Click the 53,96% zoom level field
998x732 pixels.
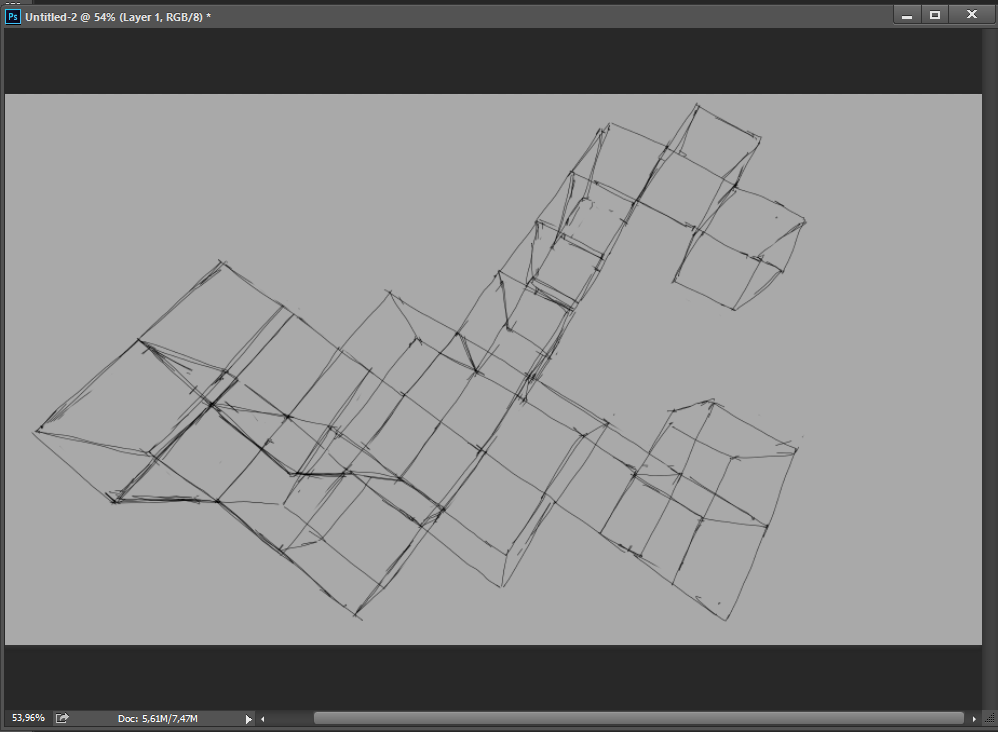click(x=27, y=718)
